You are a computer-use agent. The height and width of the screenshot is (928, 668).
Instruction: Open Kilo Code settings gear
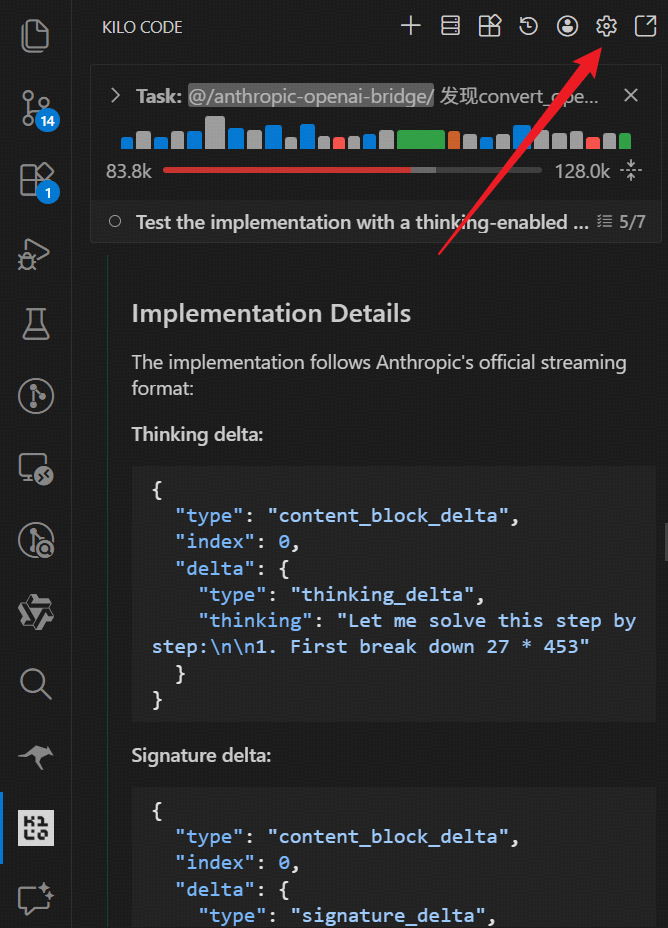point(606,27)
